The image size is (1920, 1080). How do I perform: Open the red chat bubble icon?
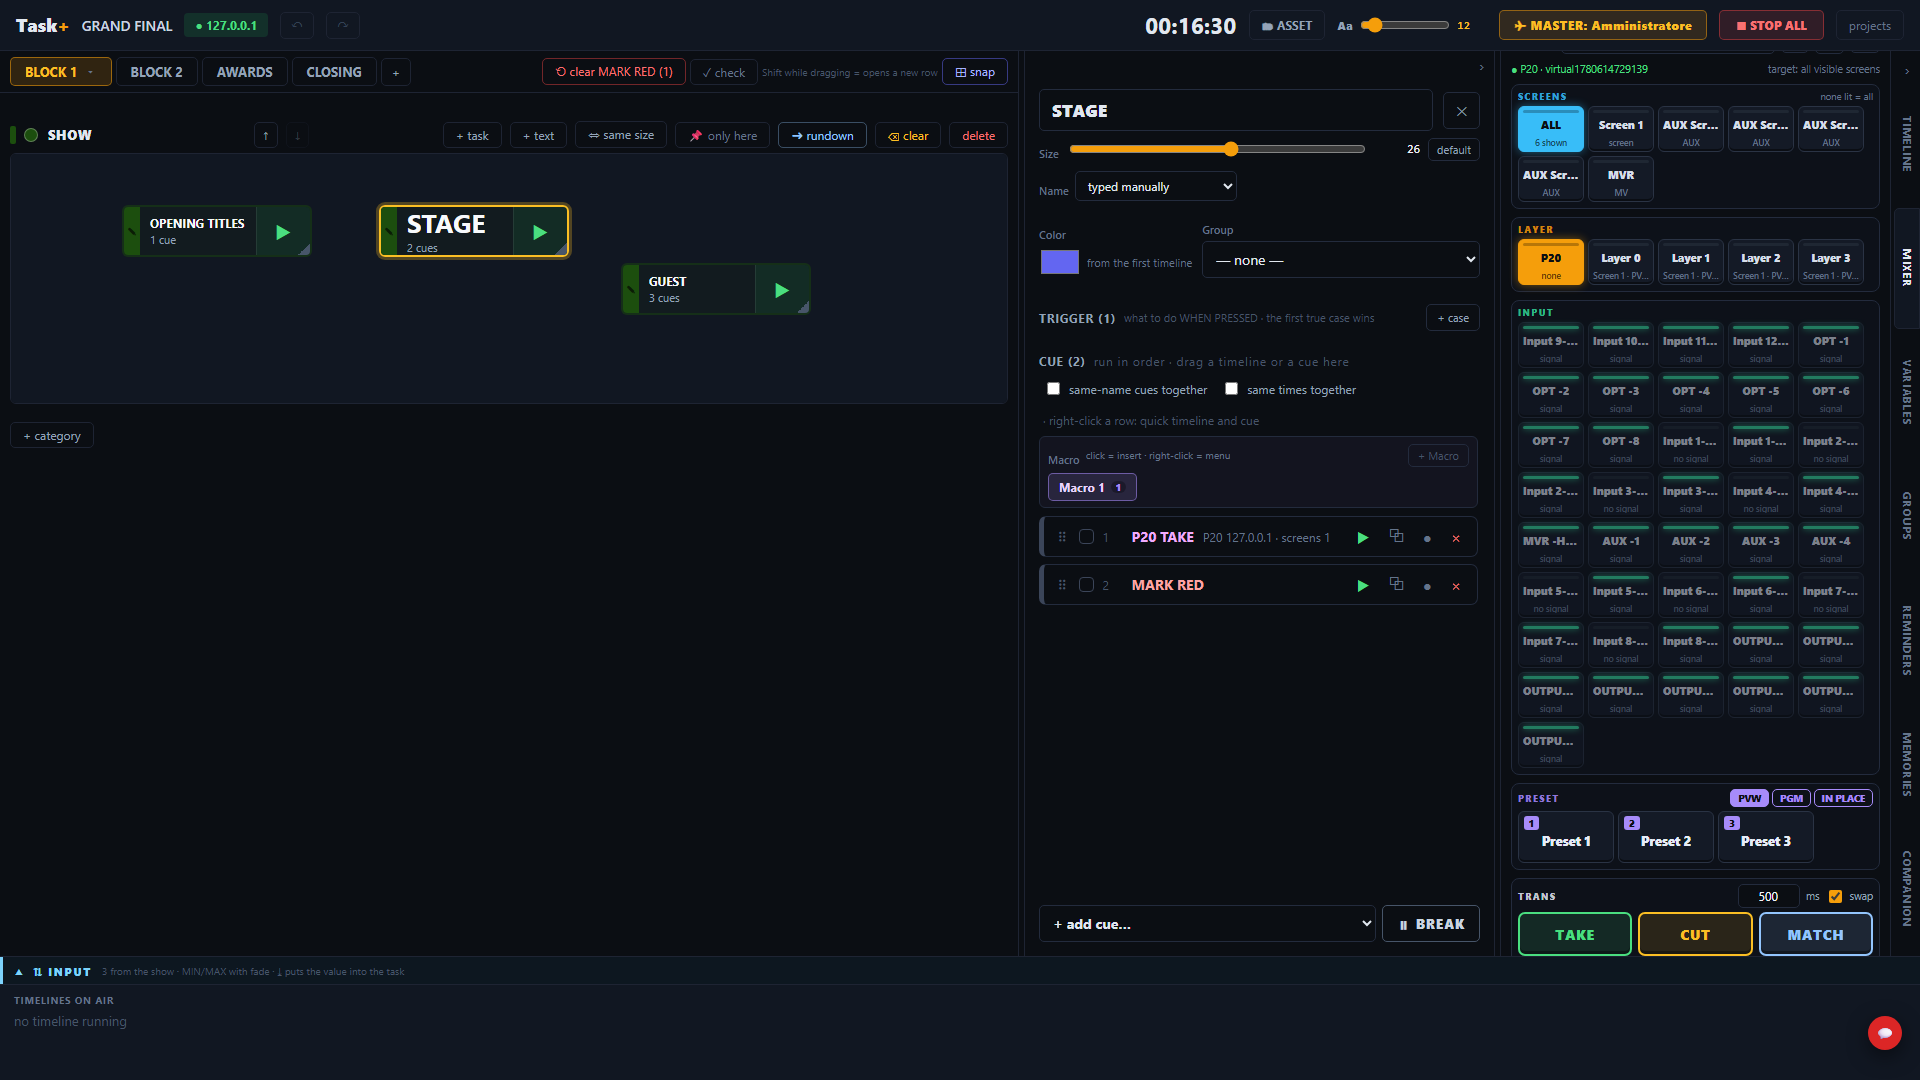[x=1884, y=1032]
